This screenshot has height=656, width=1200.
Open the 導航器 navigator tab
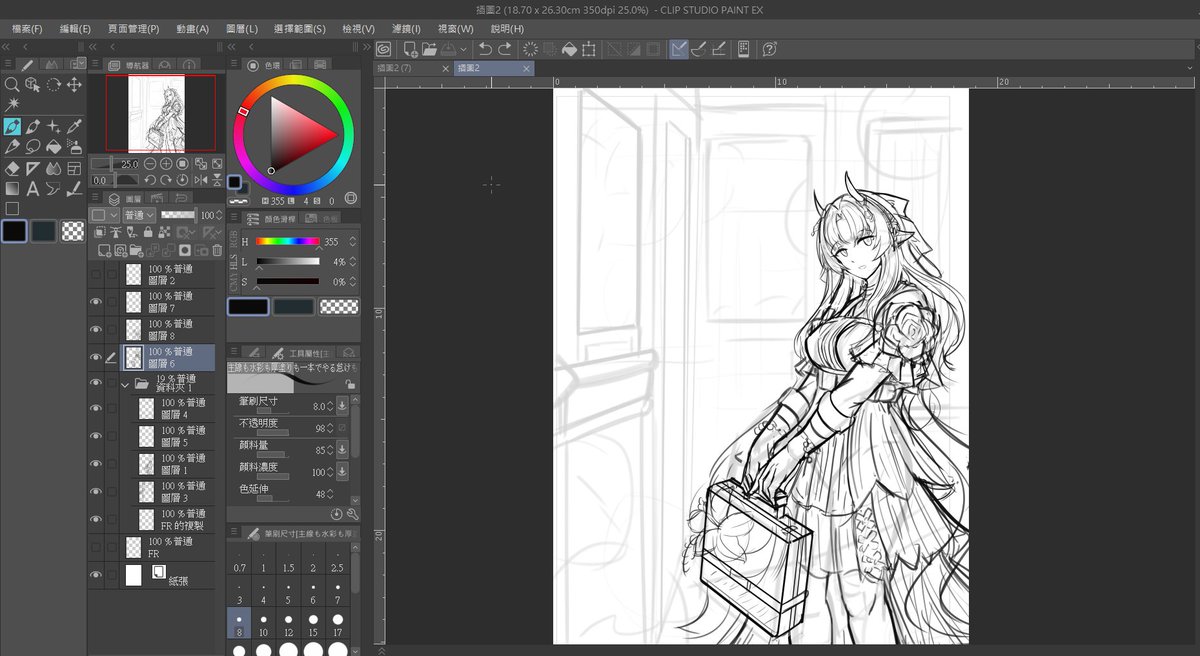click(126, 65)
